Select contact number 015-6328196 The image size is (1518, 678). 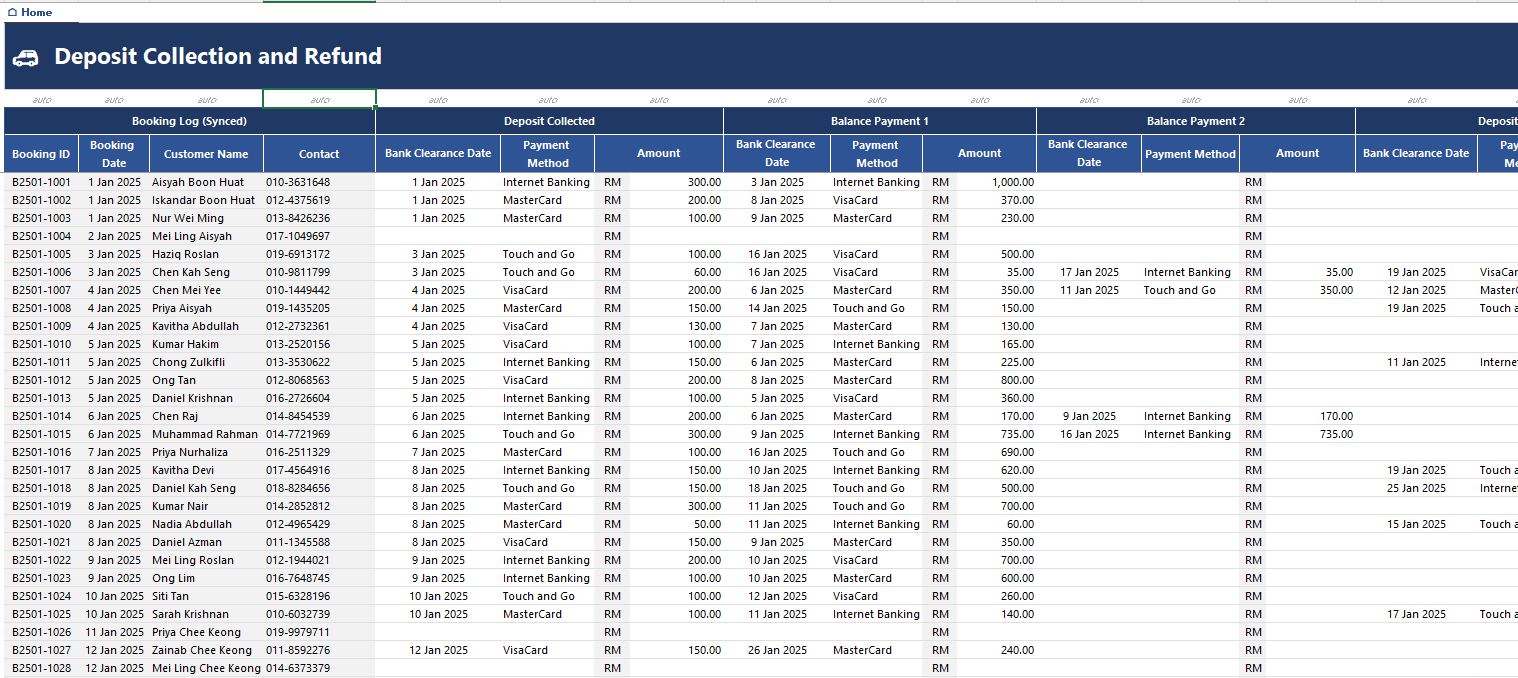[298, 596]
